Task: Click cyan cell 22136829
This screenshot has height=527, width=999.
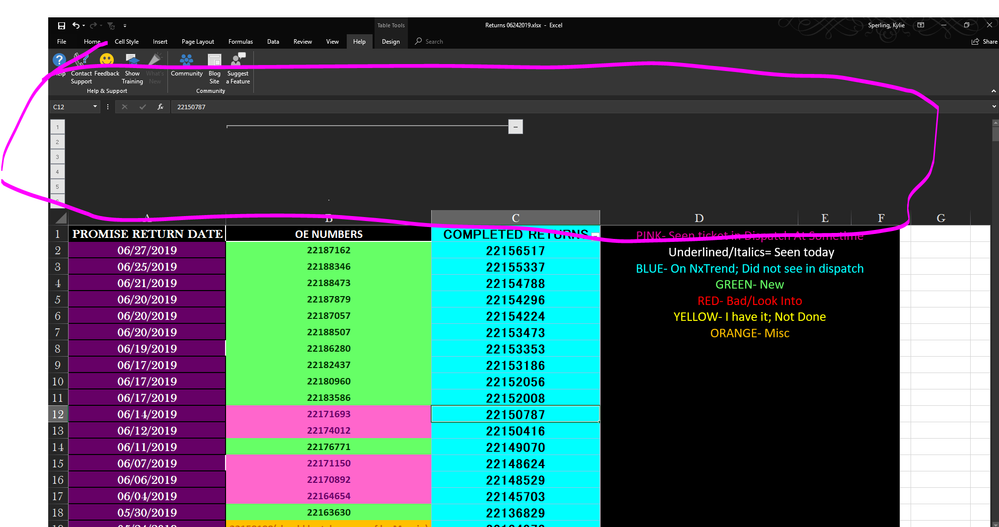Action: click(x=515, y=513)
